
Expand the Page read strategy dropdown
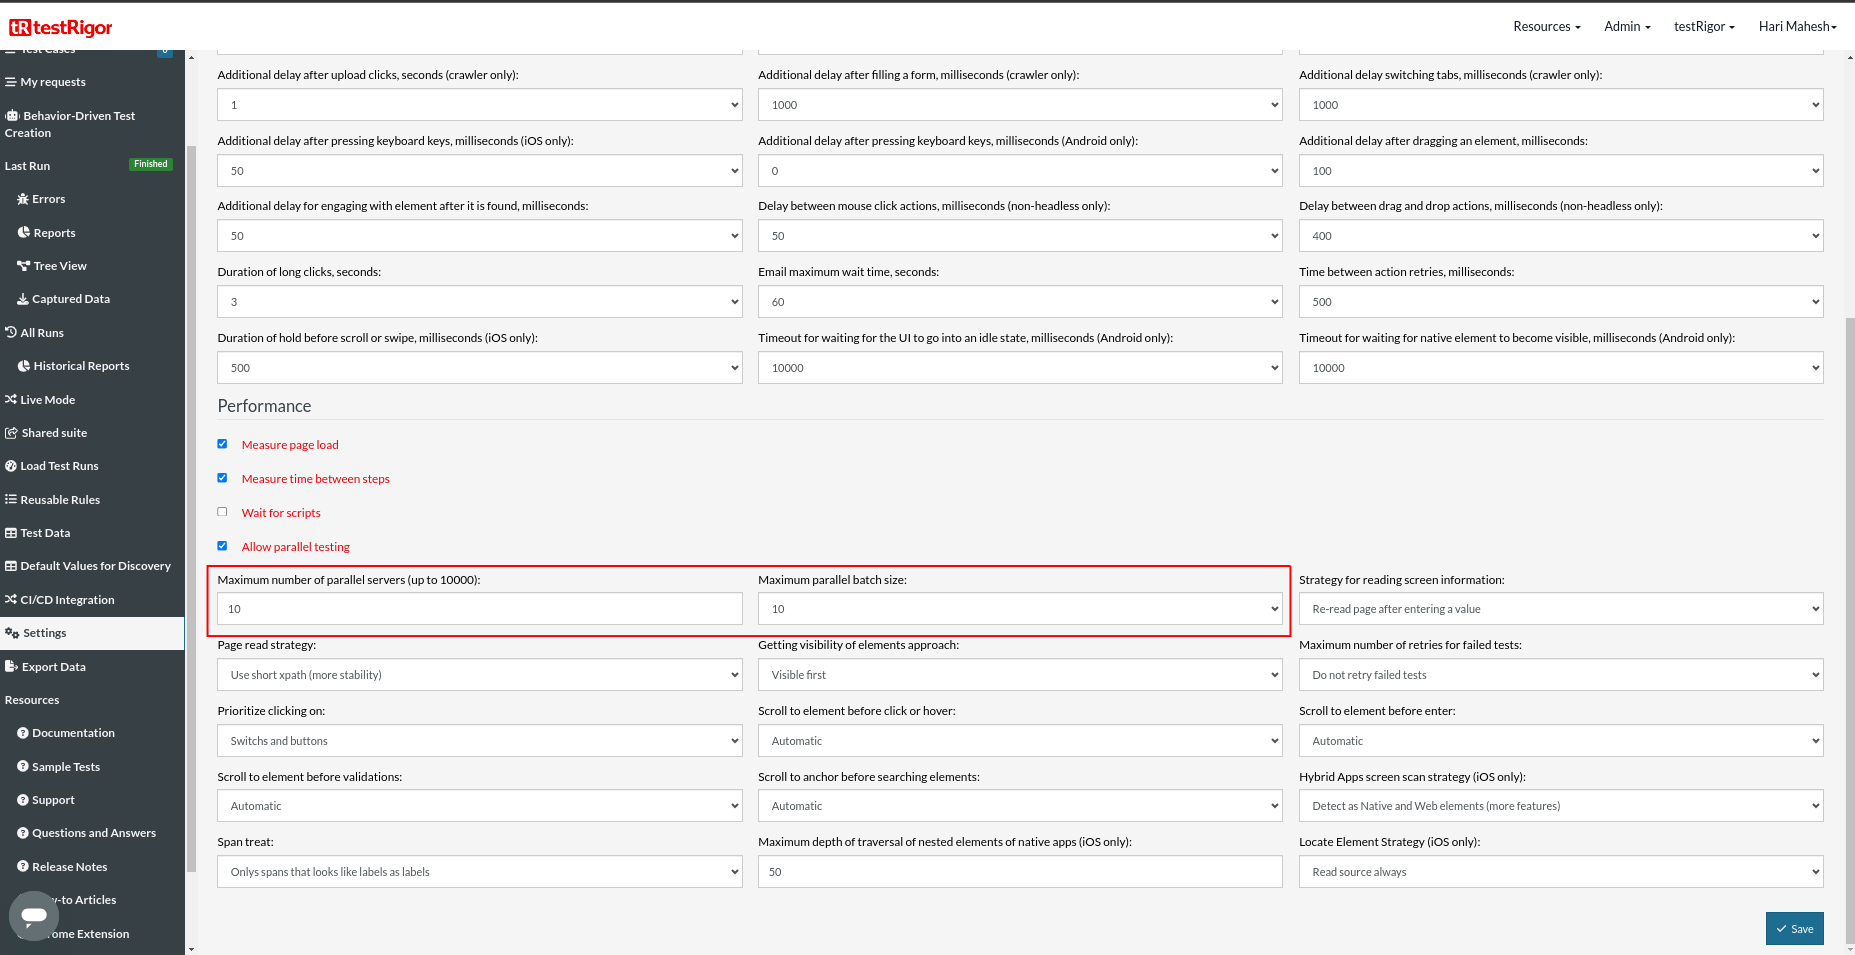[479, 675]
